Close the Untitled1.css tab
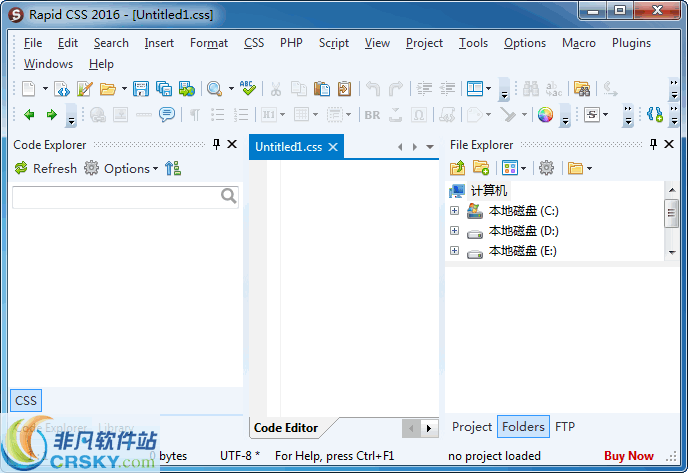The height and width of the screenshot is (473, 688). (x=333, y=147)
